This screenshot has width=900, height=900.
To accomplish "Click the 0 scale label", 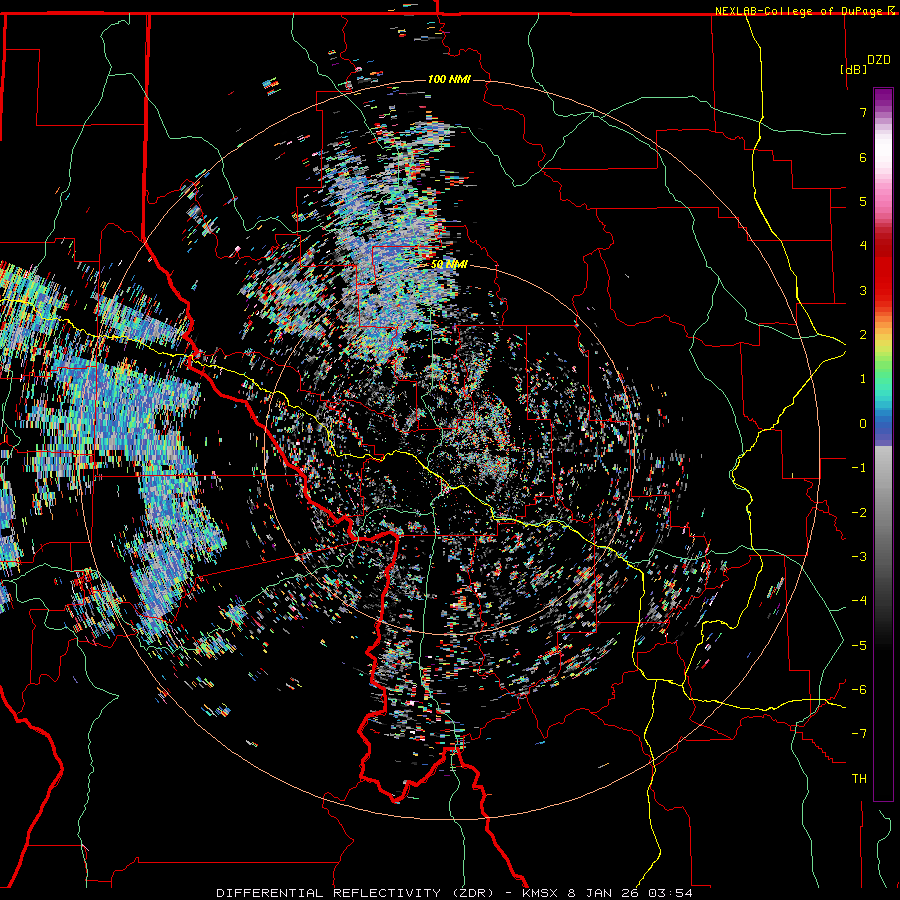I will (x=863, y=424).
